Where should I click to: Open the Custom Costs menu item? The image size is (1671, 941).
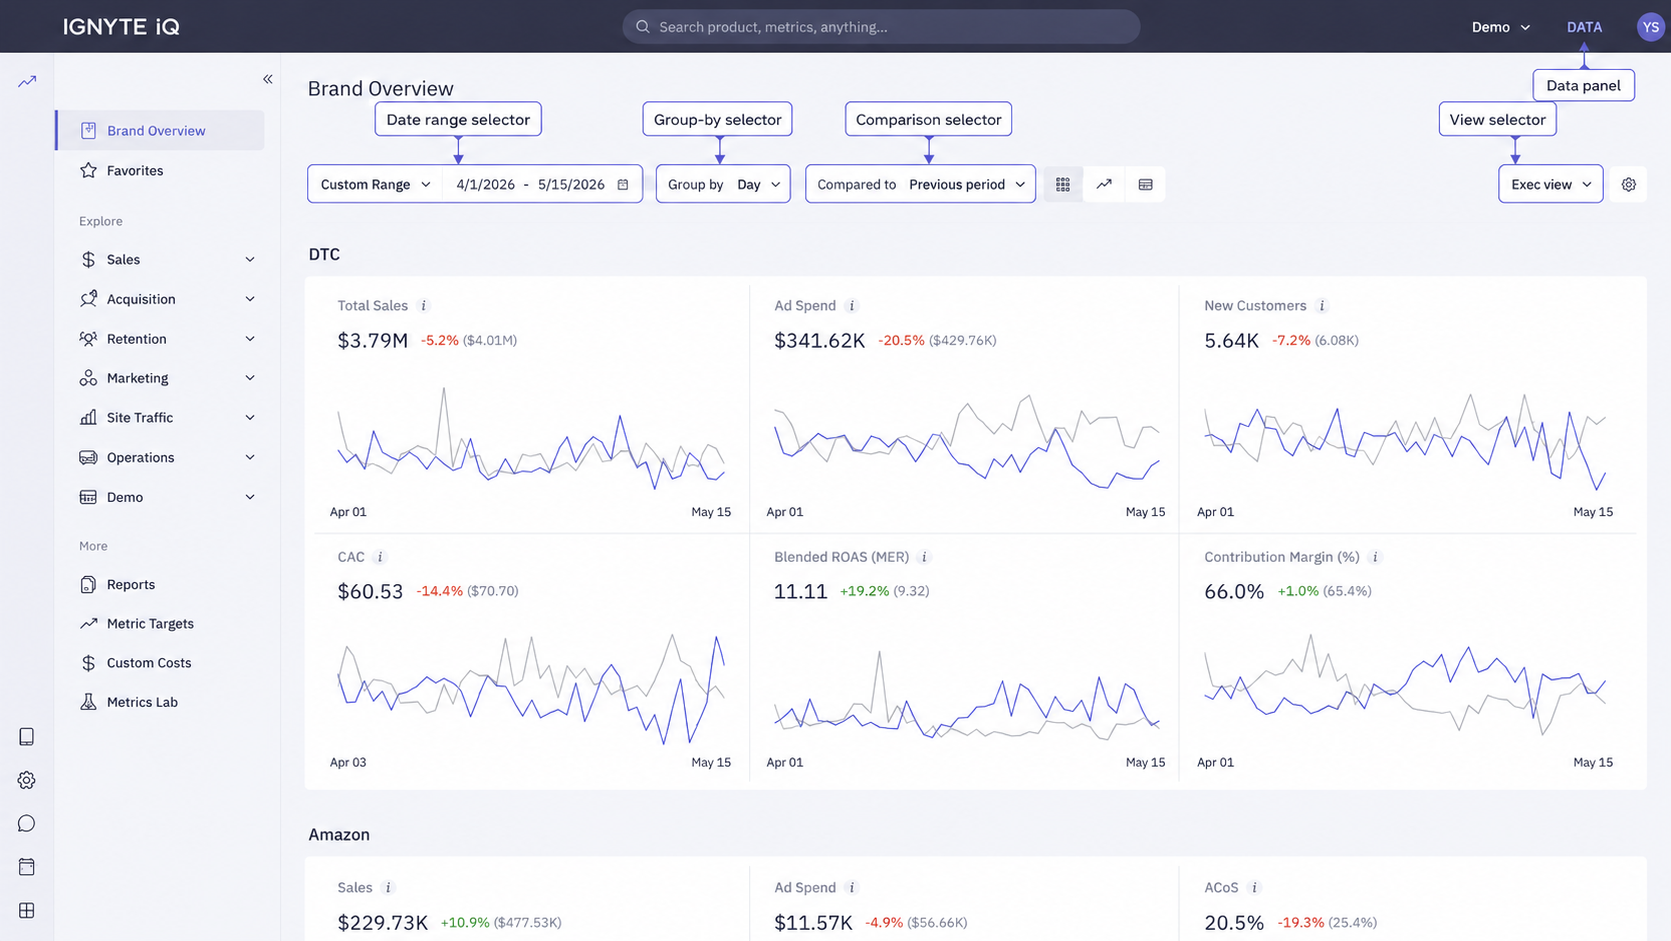(x=160, y=663)
